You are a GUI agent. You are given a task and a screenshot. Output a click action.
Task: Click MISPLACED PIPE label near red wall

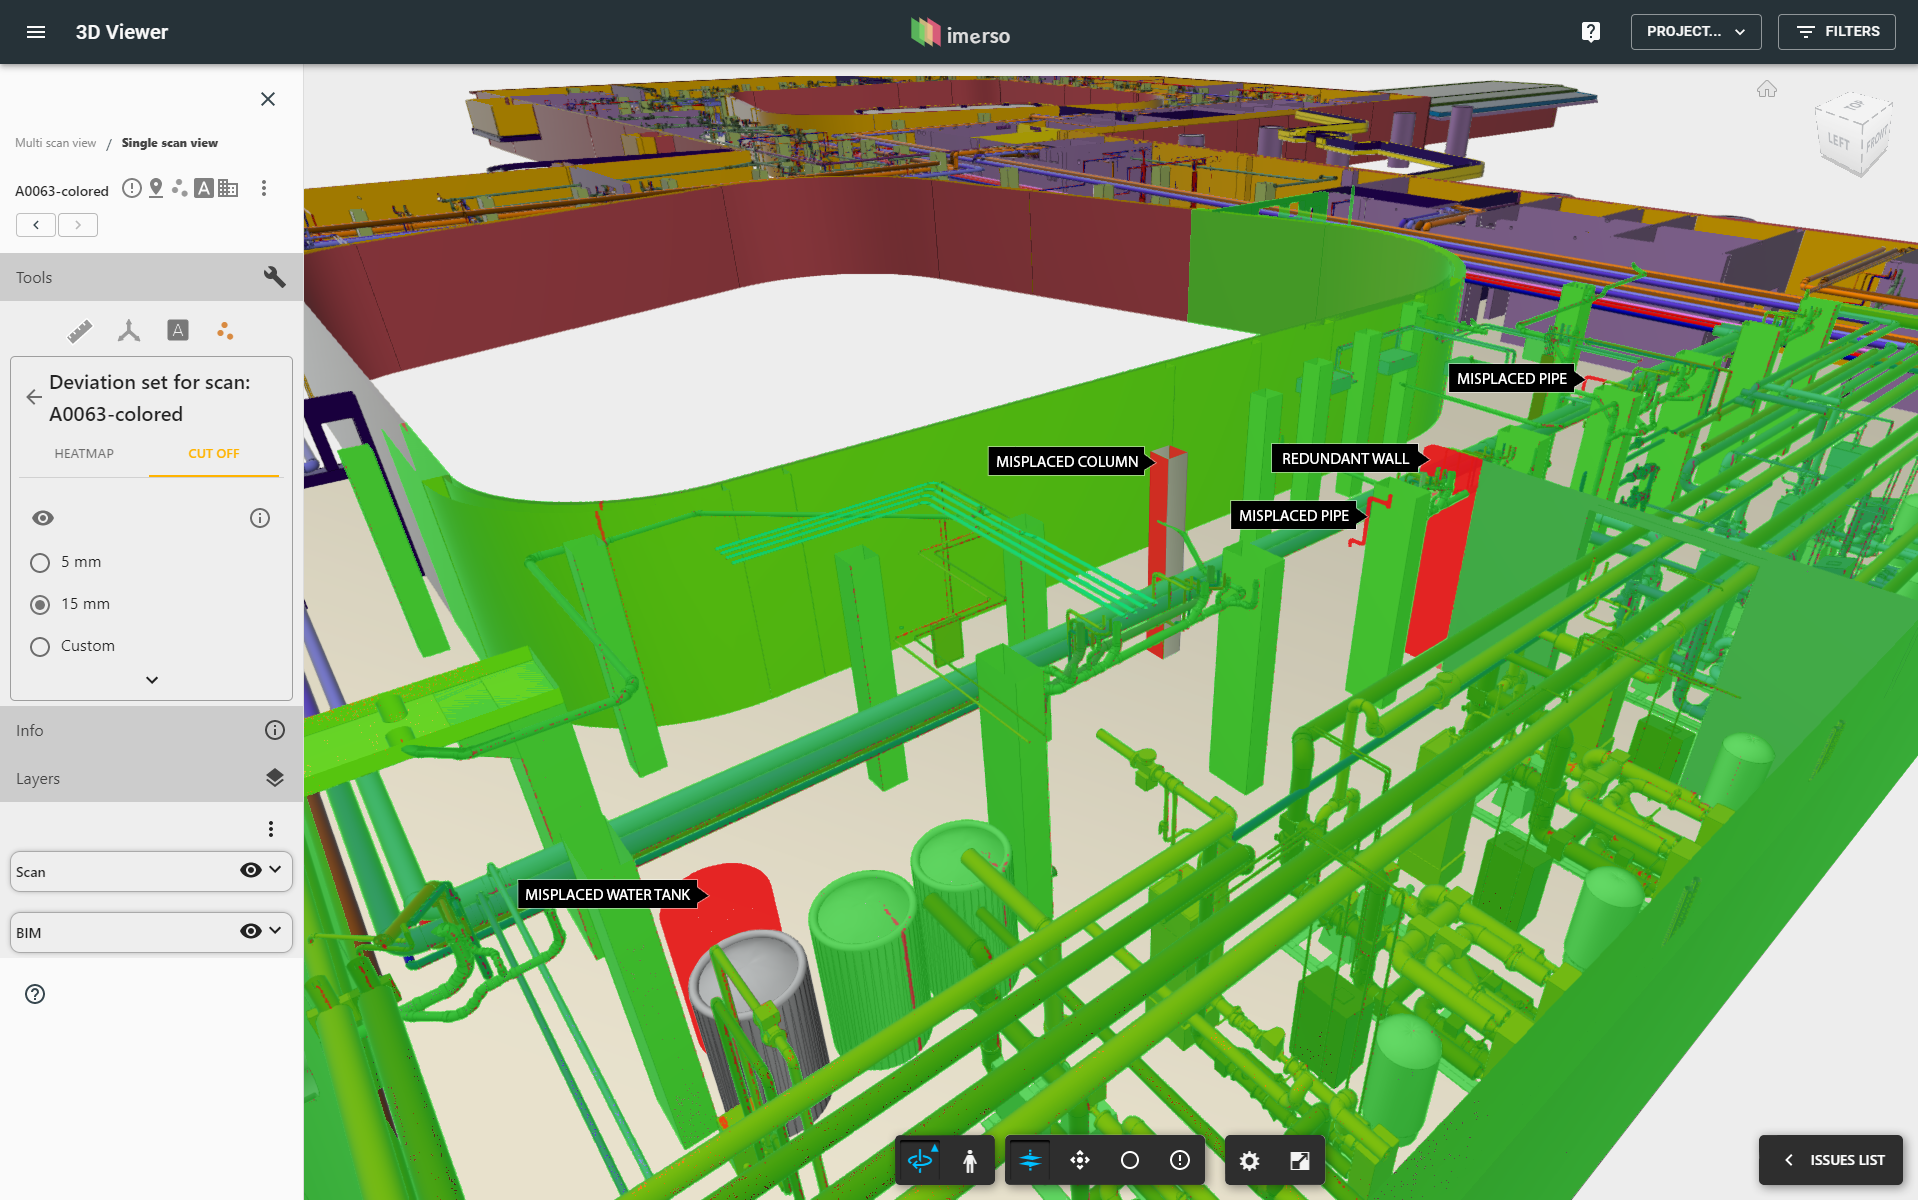(x=1294, y=515)
